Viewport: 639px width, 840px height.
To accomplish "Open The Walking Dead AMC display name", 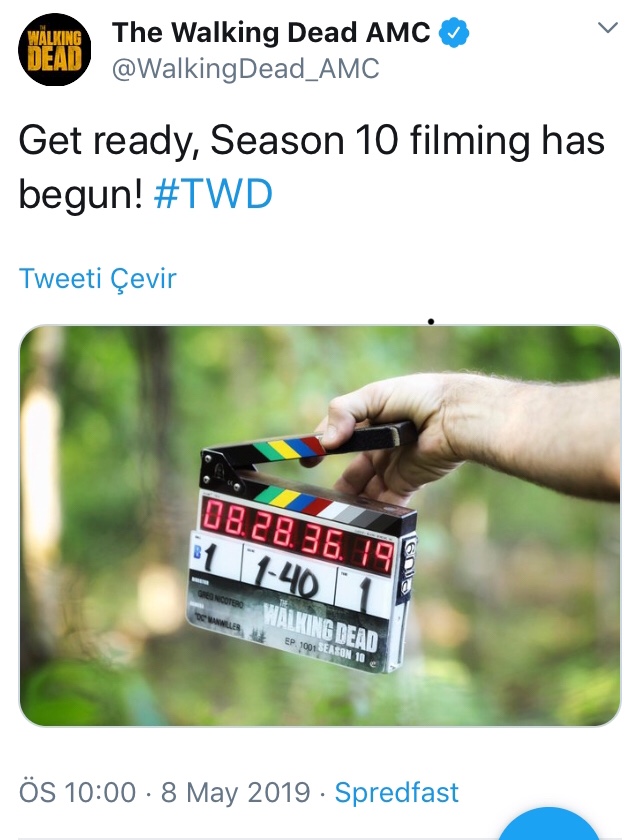I will pos(271,33).
